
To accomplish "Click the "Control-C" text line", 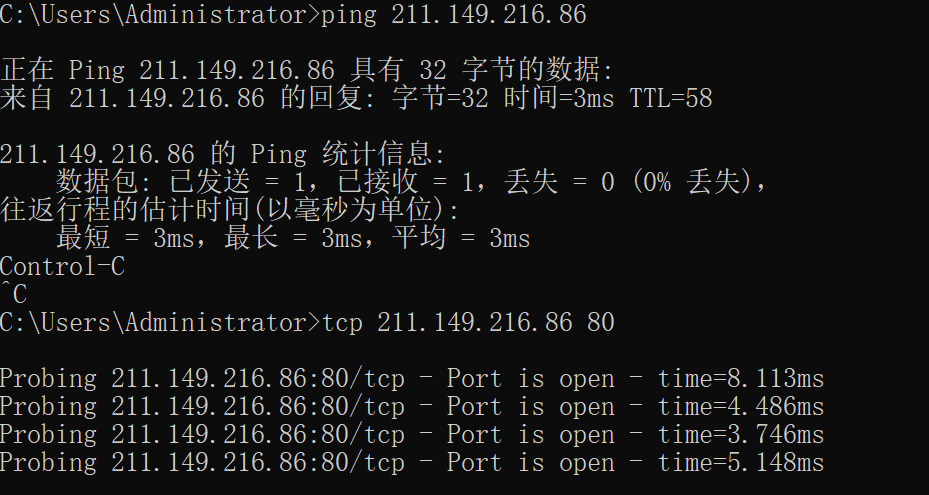I will click(62, 267).
